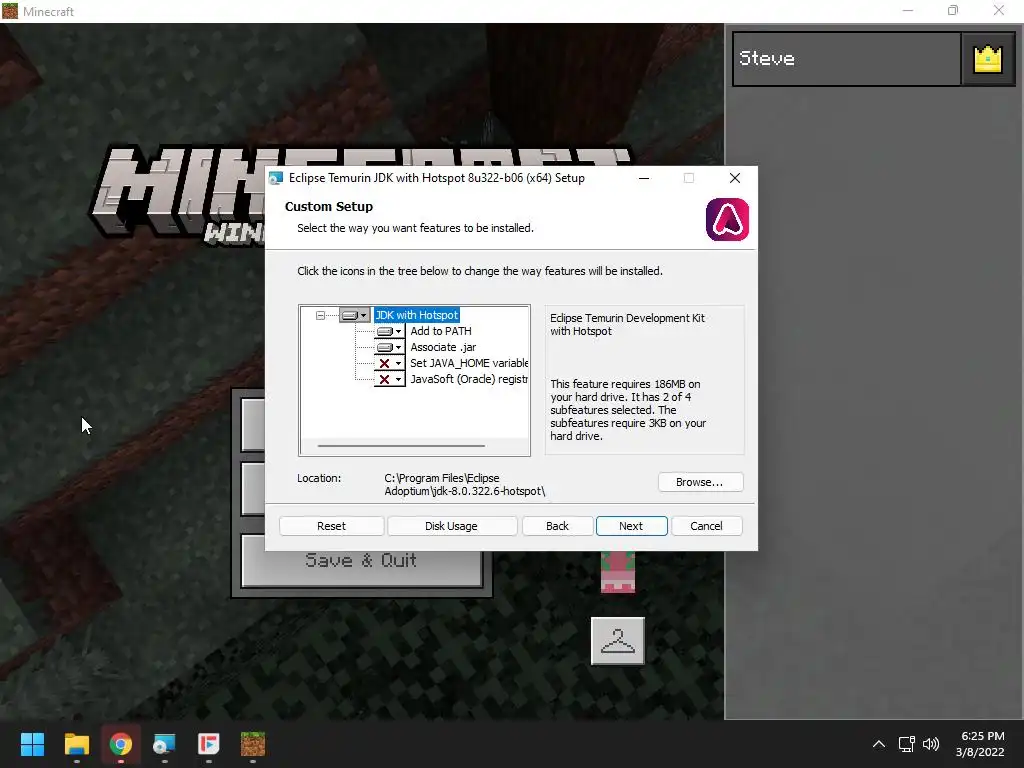Minimize the Minecraft window
This screenshot has height=768, width=1024.
(x=908, y=11)
